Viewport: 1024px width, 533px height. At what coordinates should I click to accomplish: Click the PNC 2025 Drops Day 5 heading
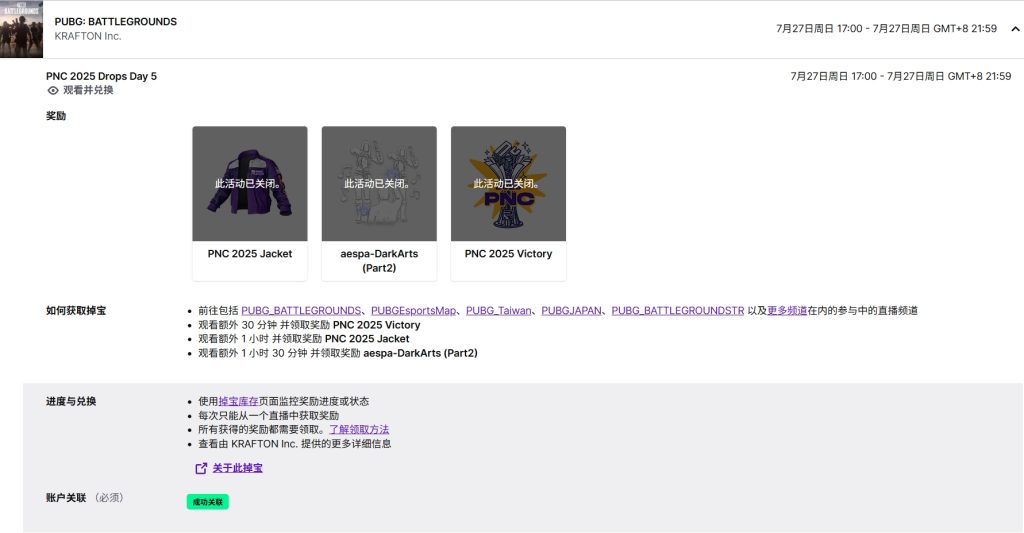[x=101, y=76]
